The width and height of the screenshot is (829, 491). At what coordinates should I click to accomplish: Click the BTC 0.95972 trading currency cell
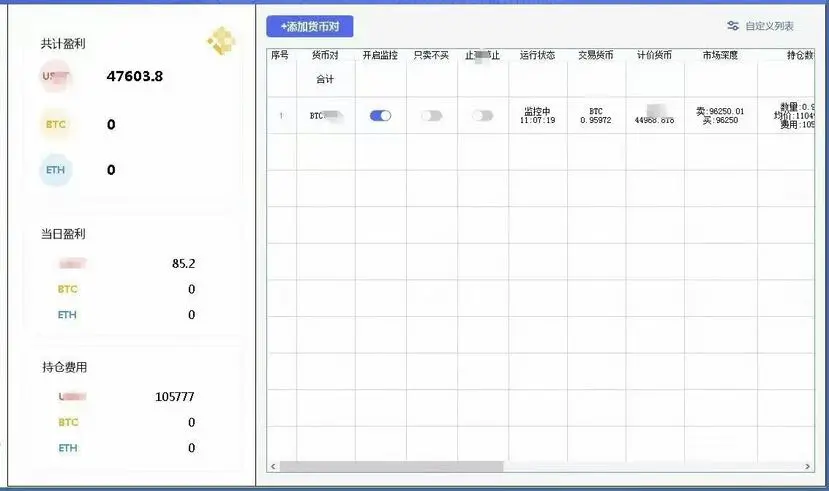(596, 116)
